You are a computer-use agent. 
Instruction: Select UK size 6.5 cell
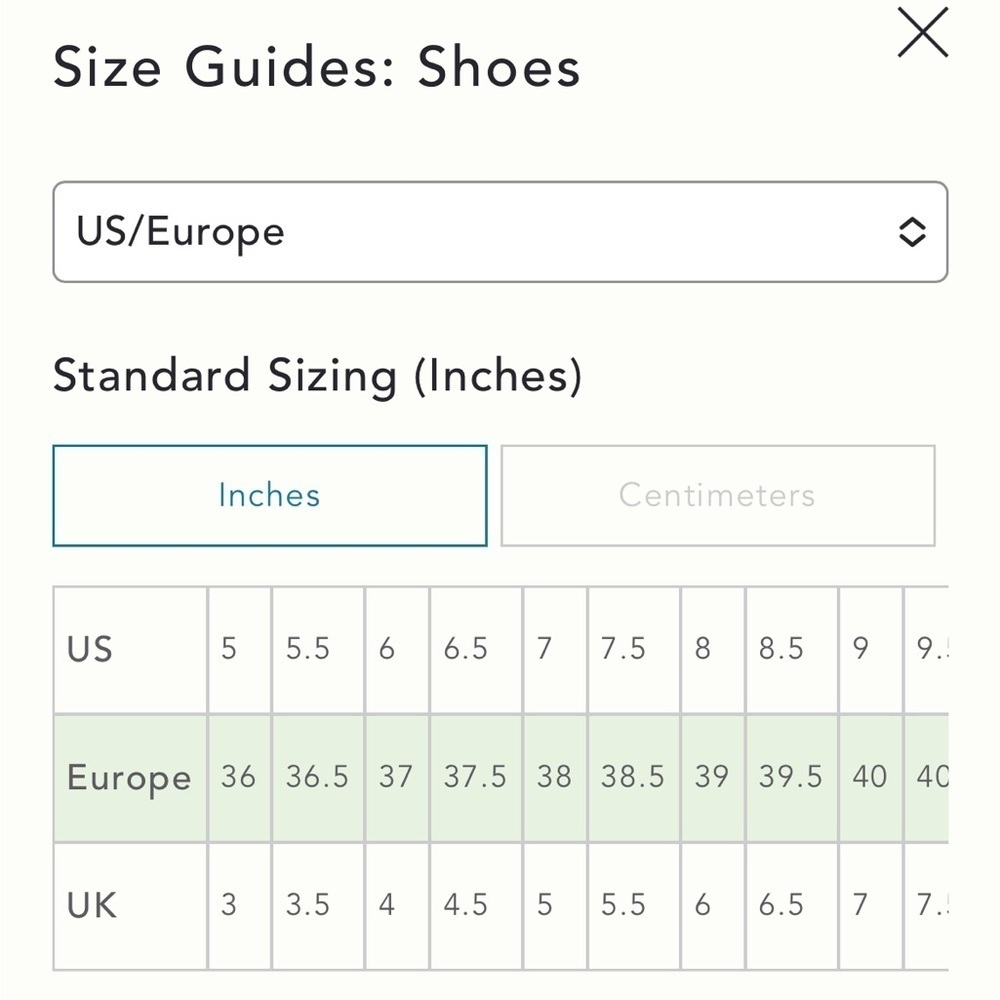click(792, 906)
